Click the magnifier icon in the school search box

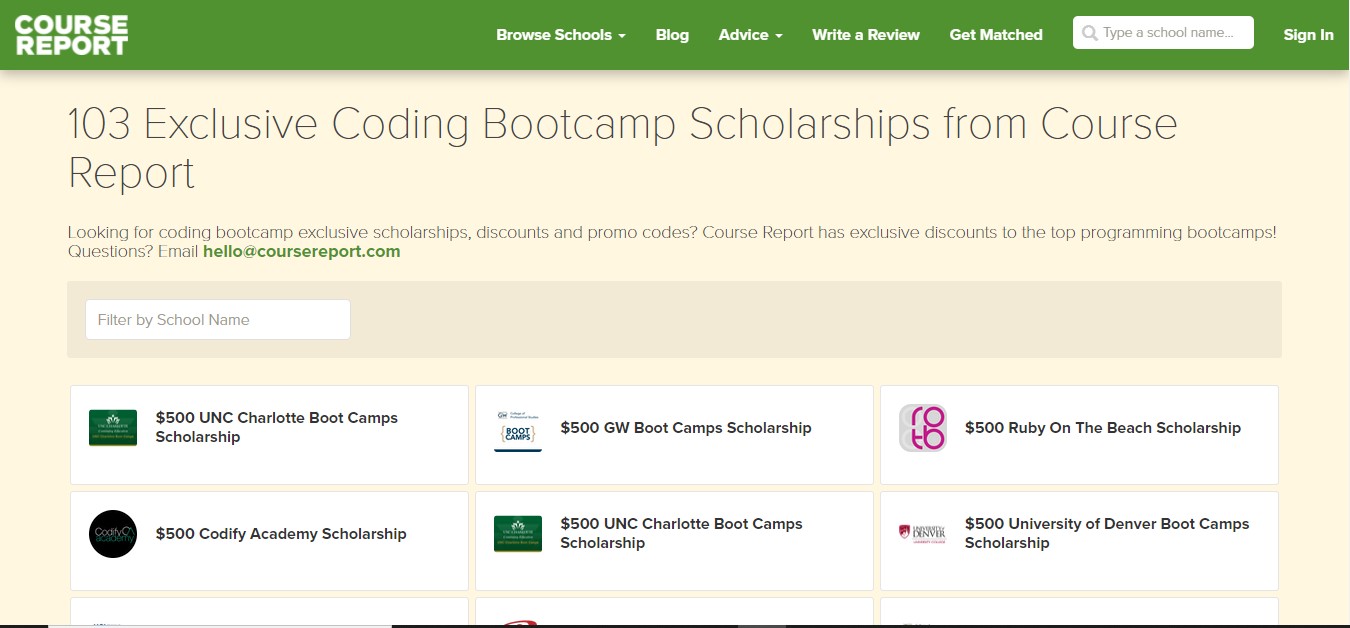click(x=1089, y=33)
